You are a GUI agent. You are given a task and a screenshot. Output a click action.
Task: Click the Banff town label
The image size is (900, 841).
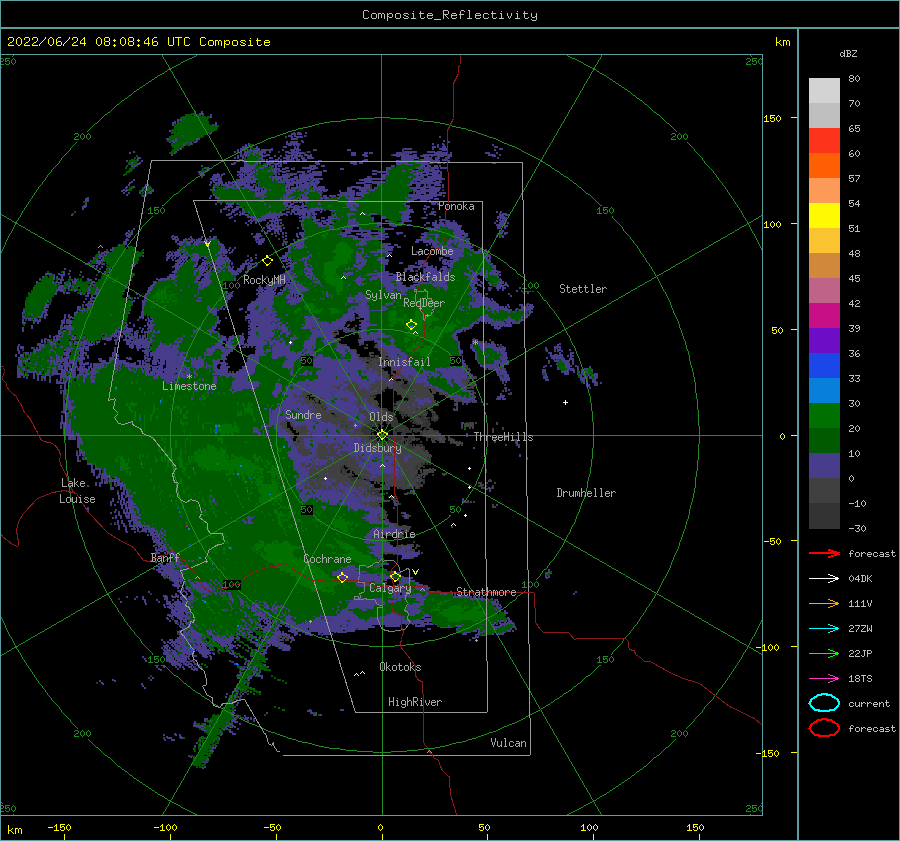165,557
